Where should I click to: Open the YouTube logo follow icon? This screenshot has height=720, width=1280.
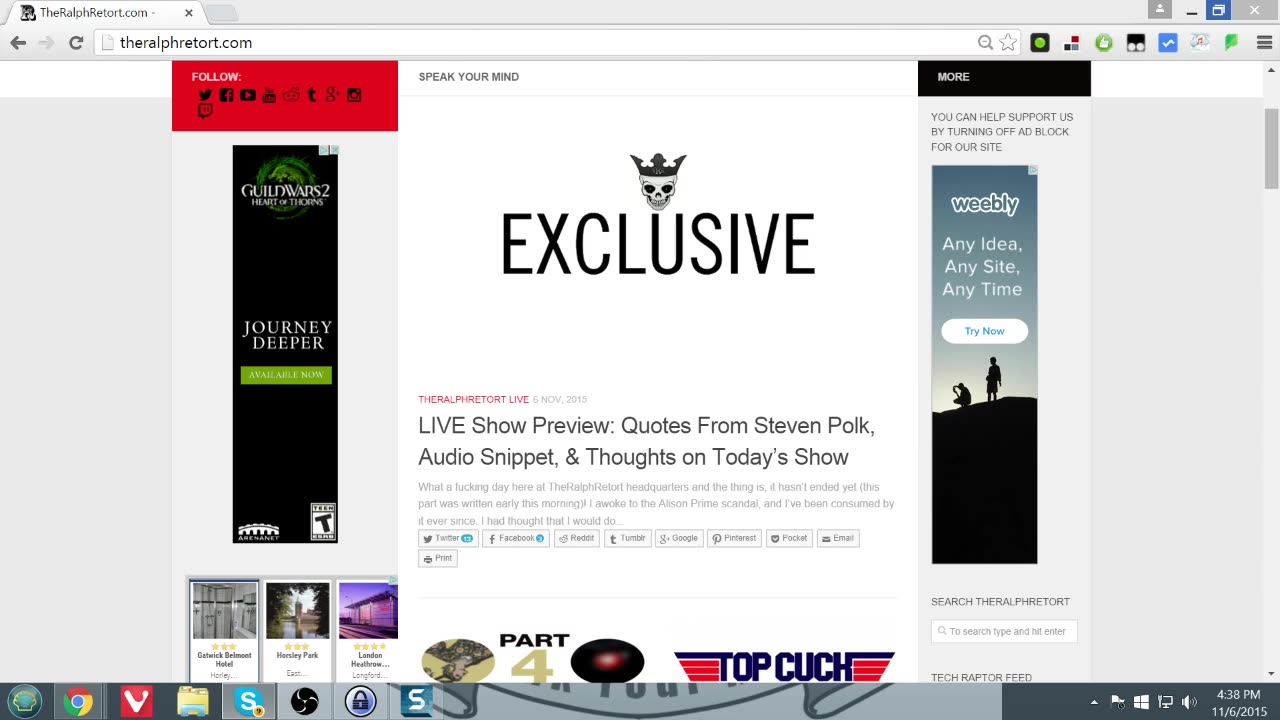269,95
